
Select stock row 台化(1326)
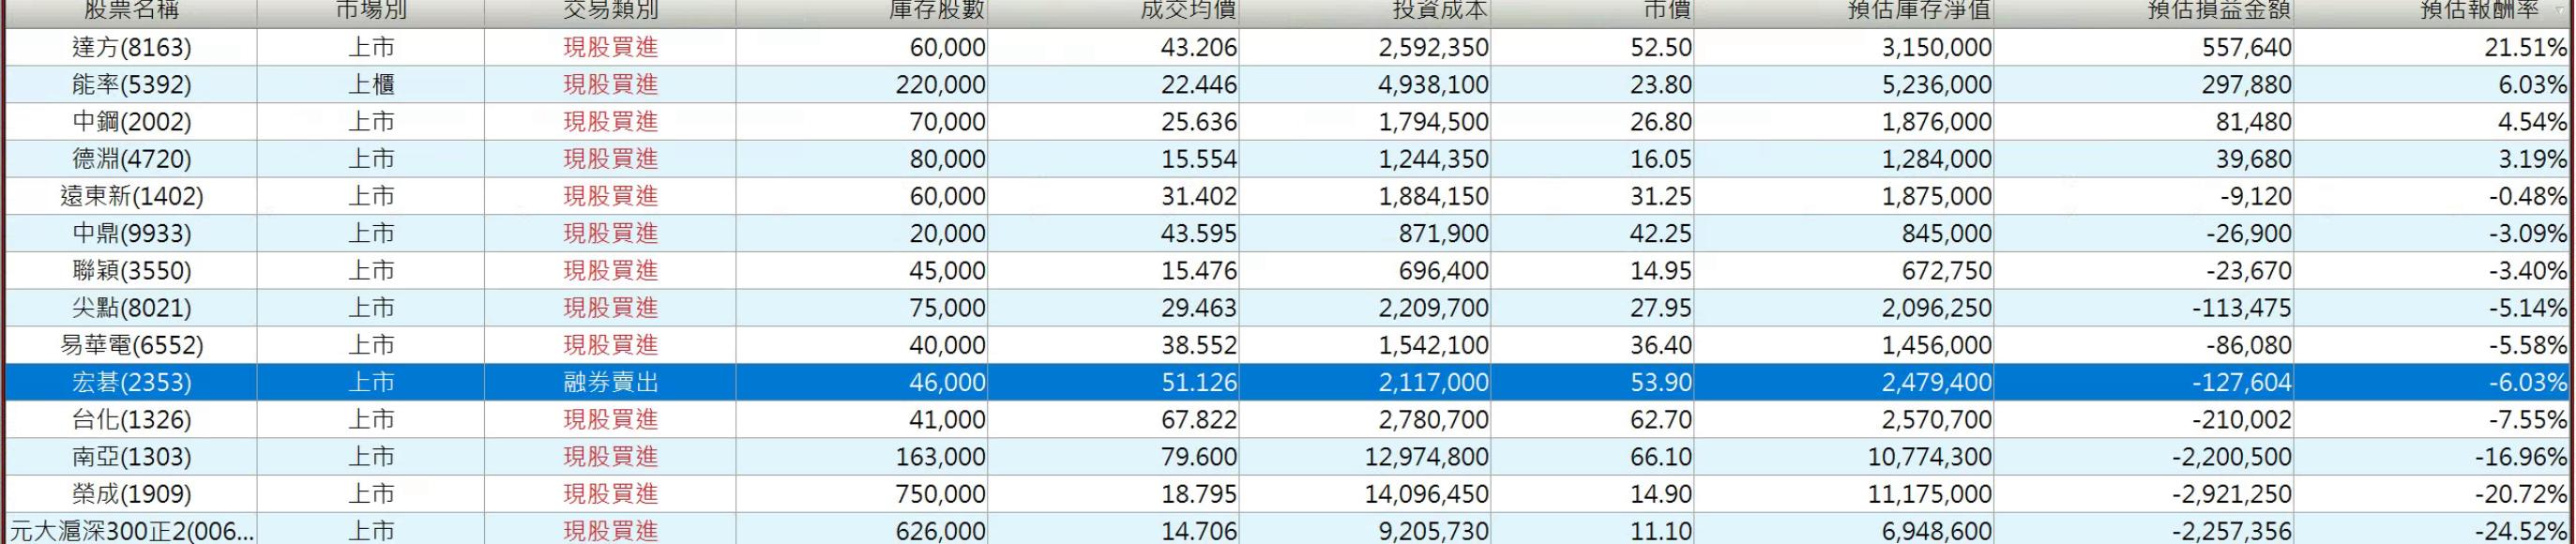[x=1287, y=419]
